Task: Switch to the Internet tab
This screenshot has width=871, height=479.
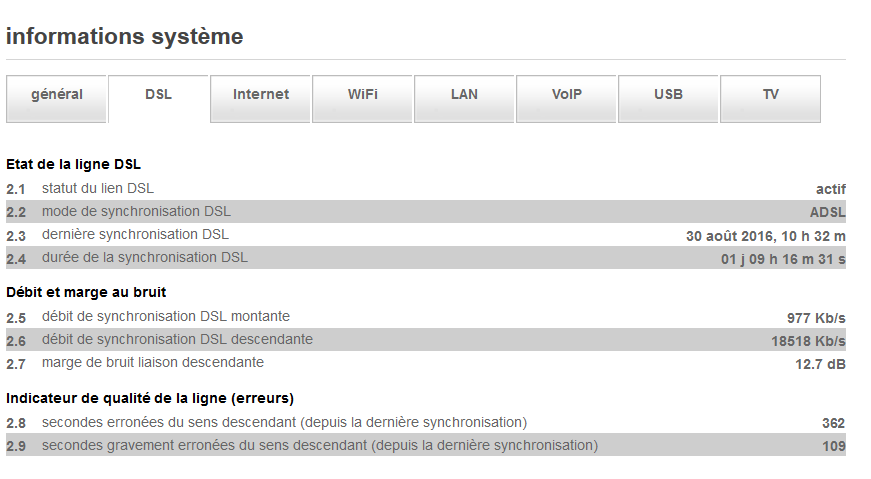Action: 261,95
